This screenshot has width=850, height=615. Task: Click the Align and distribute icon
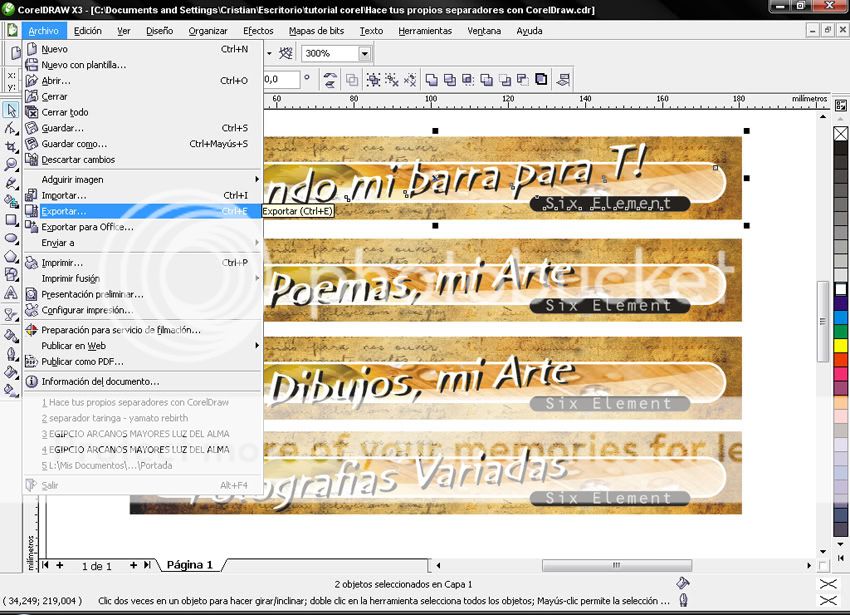click(563, 80)
